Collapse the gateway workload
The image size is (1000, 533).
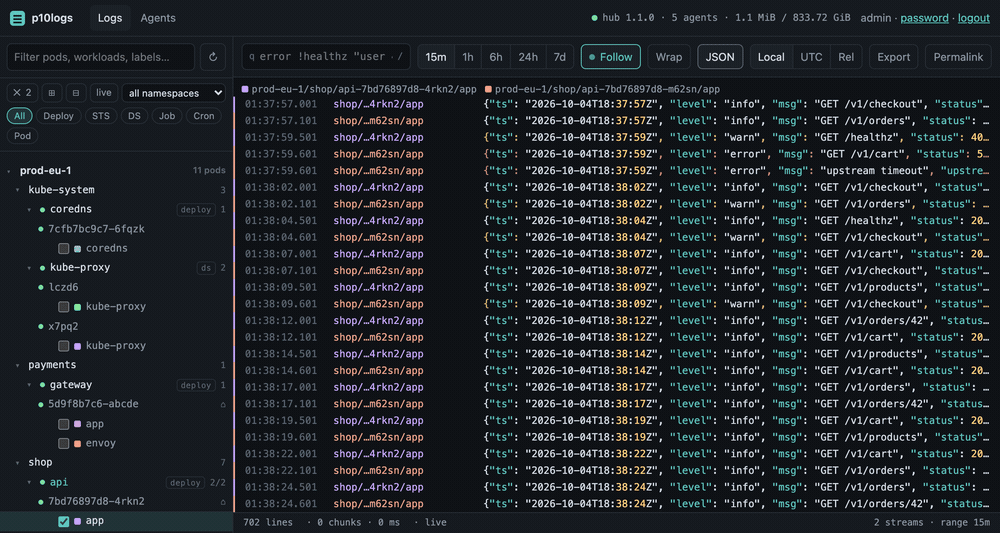tap(29, 385)
